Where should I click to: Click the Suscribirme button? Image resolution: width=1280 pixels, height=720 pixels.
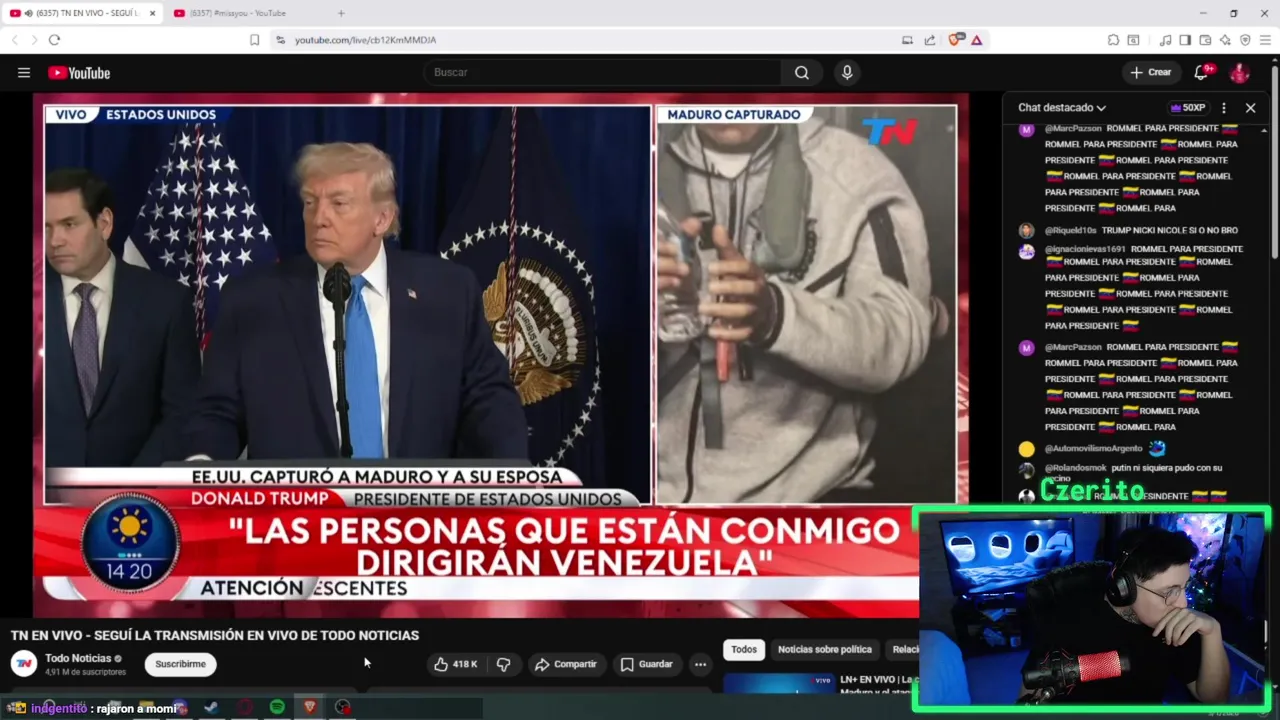coord(180,664)
